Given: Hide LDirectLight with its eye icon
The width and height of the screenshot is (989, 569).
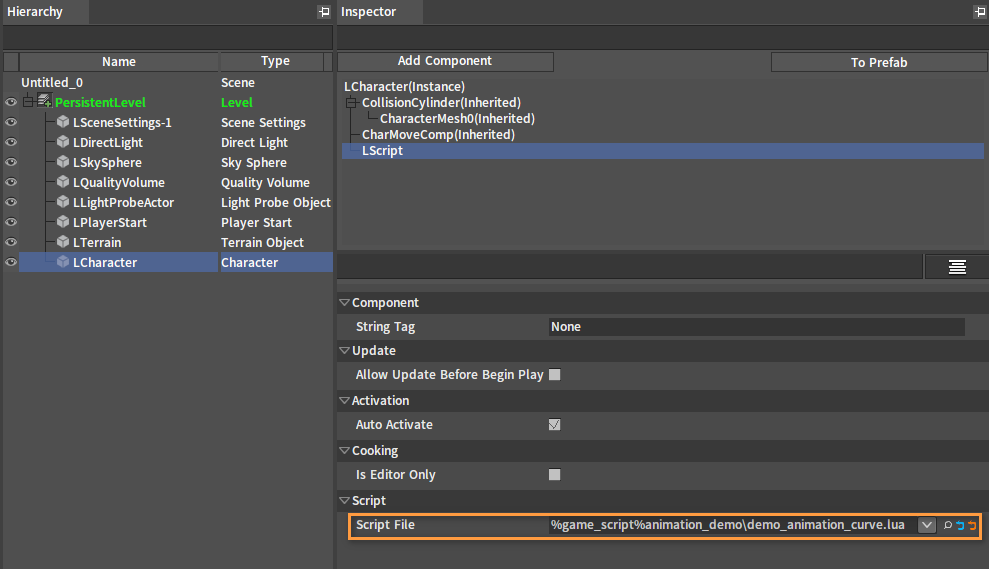Looking at the screenshot, I should click(x=11, y=142).
